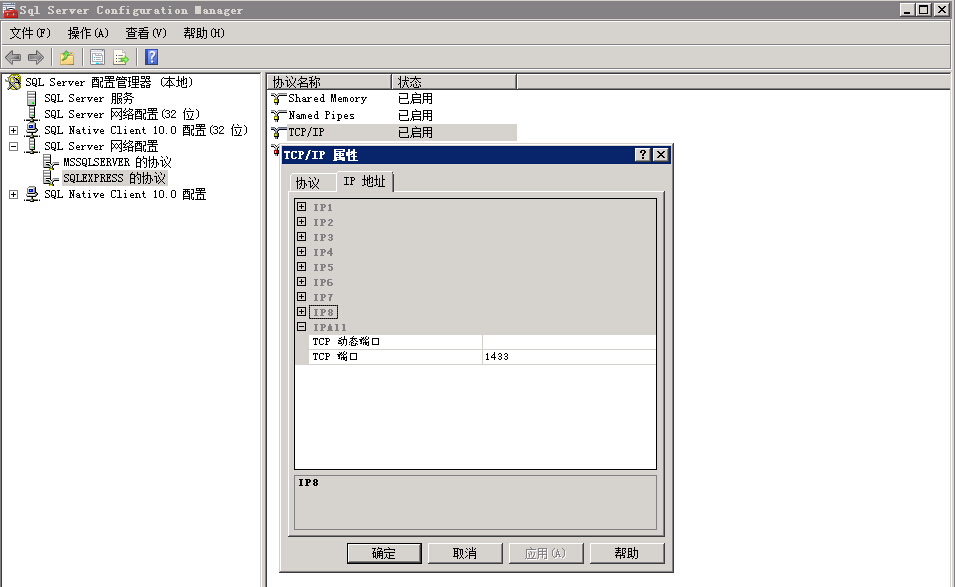Expand the IP3 node
The width and height of the screenshot is (955, 587).
pos(301,236)
